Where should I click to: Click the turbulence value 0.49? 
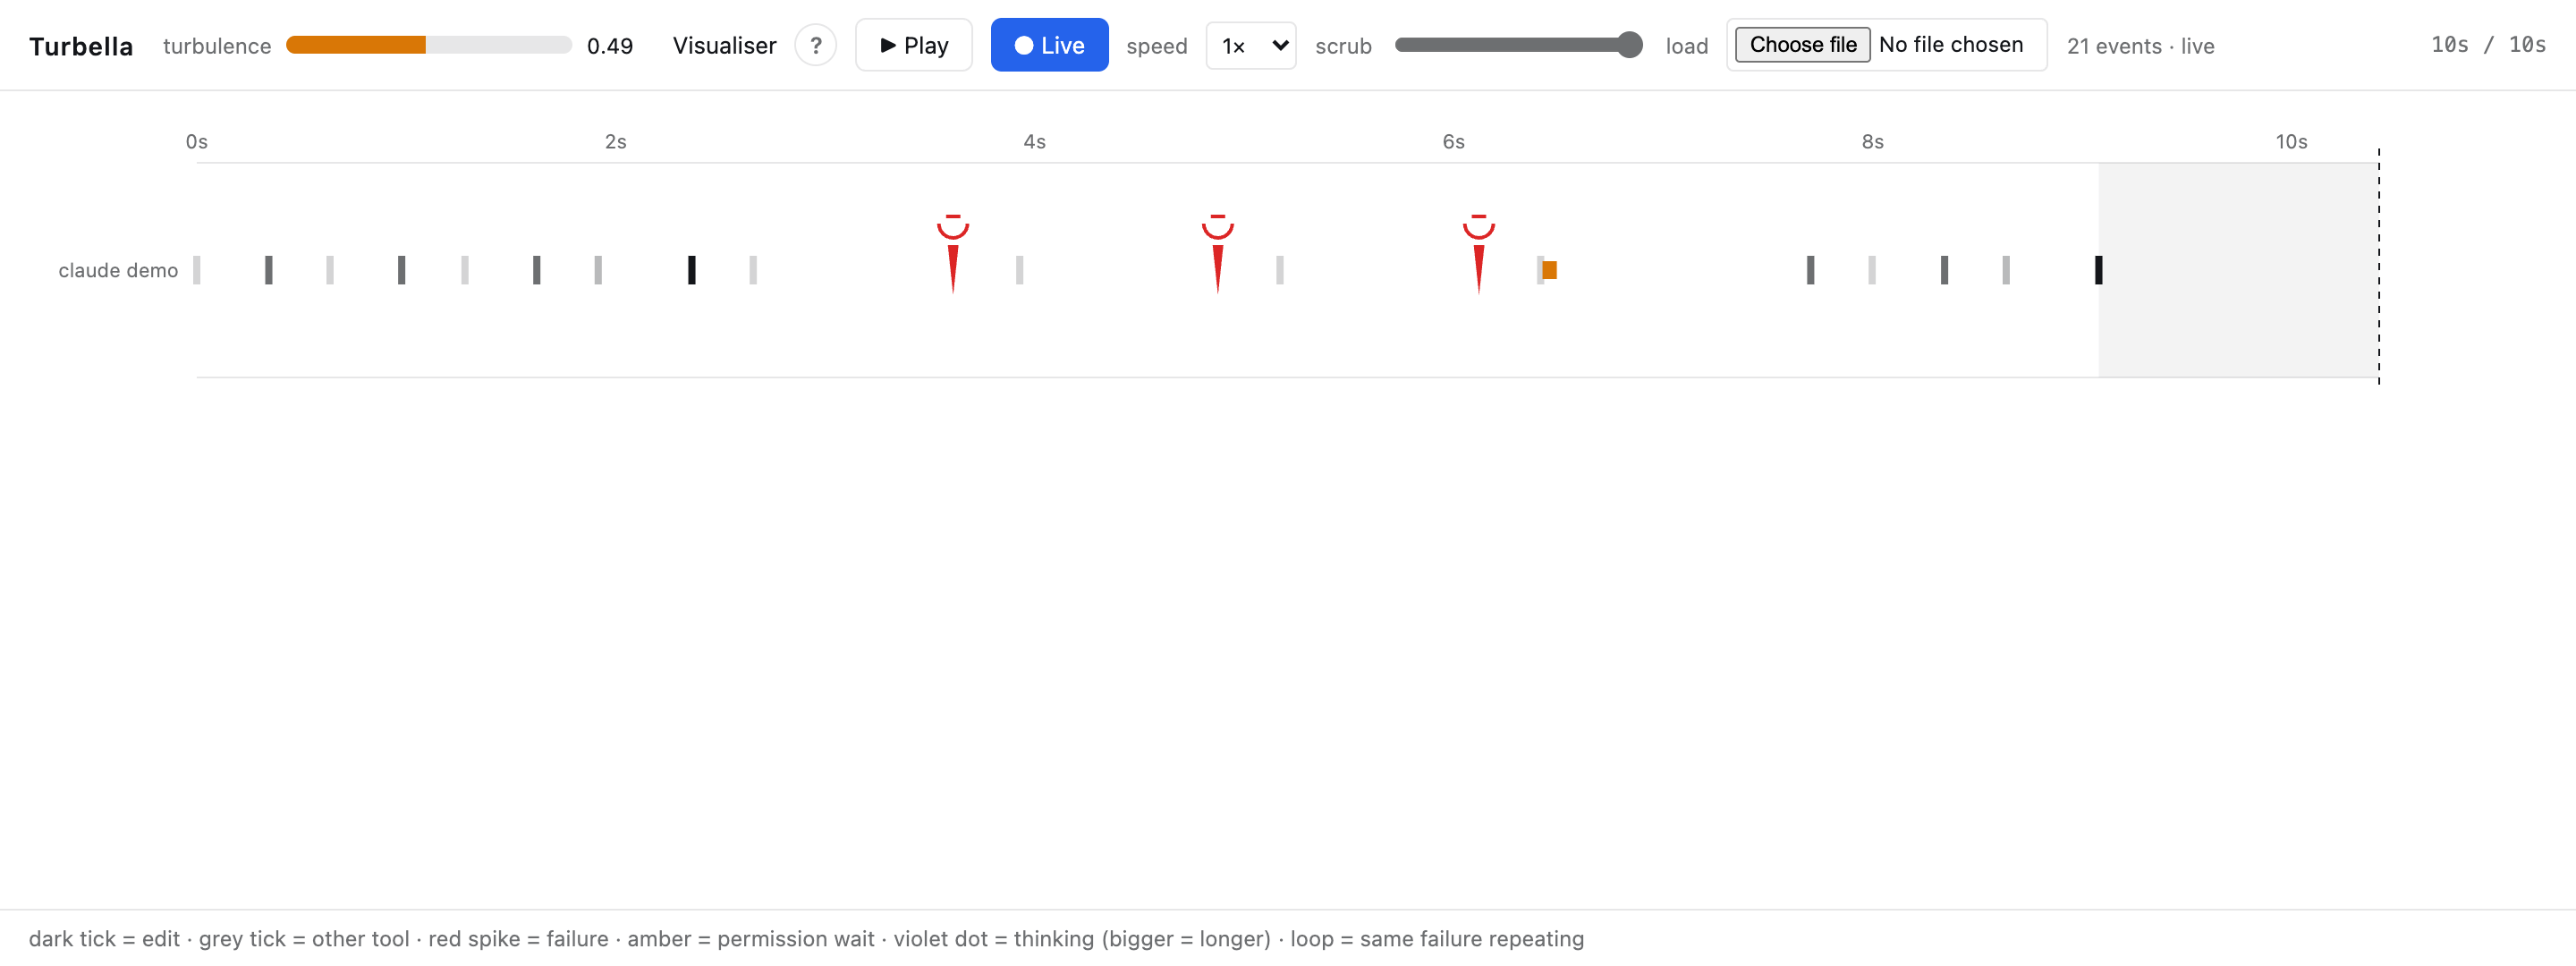609,46
